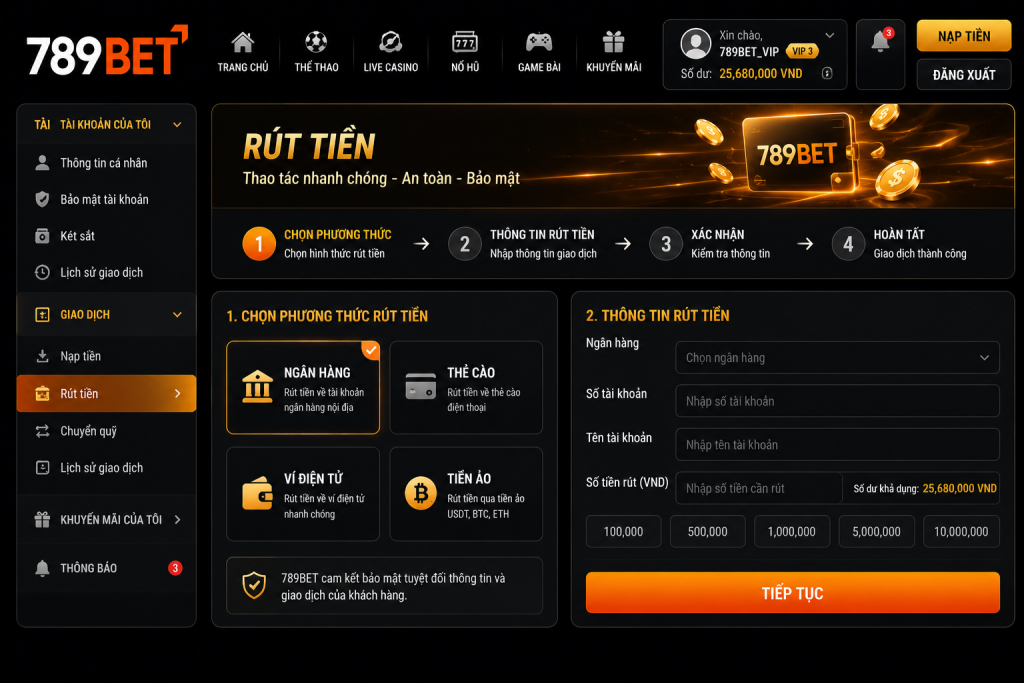This screenshot has width=1024, height=683.
Task: Choose the 1,000,000 quick amount
Action: pyautogui.click(x=792, y=532)
